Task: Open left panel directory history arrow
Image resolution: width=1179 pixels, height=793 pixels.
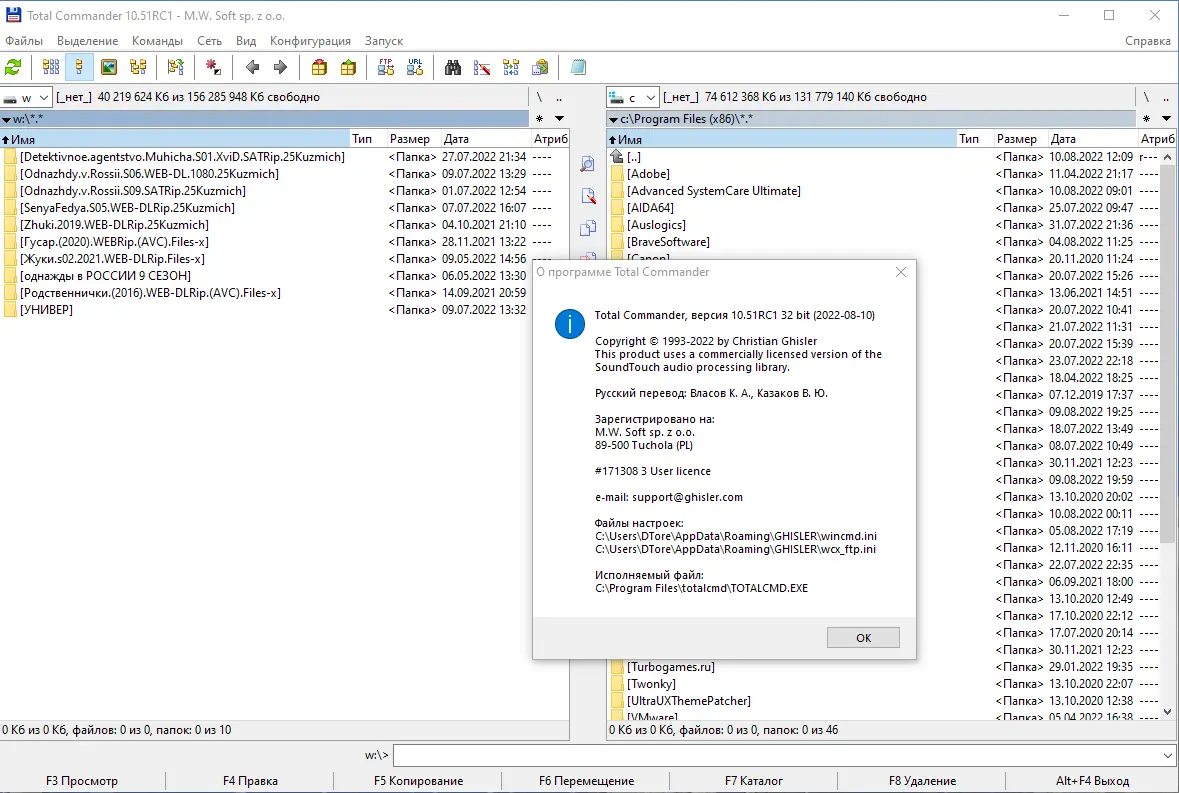Action: coord(559,119)
